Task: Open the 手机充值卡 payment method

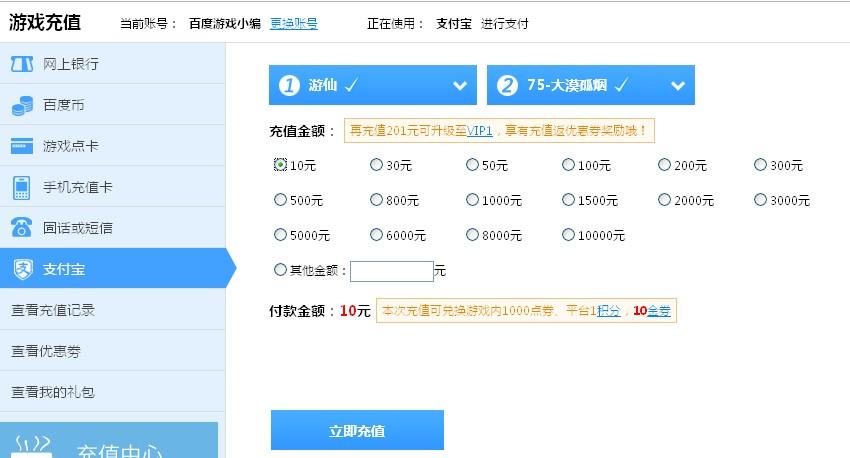Action: point(112,186)
